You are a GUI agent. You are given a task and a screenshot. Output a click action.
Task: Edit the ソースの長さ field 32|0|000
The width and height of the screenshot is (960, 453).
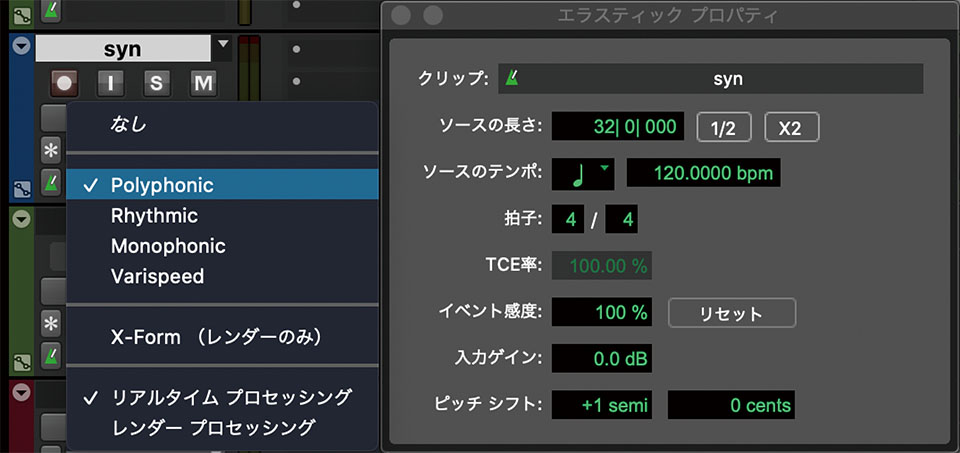(x=618, y=127)
